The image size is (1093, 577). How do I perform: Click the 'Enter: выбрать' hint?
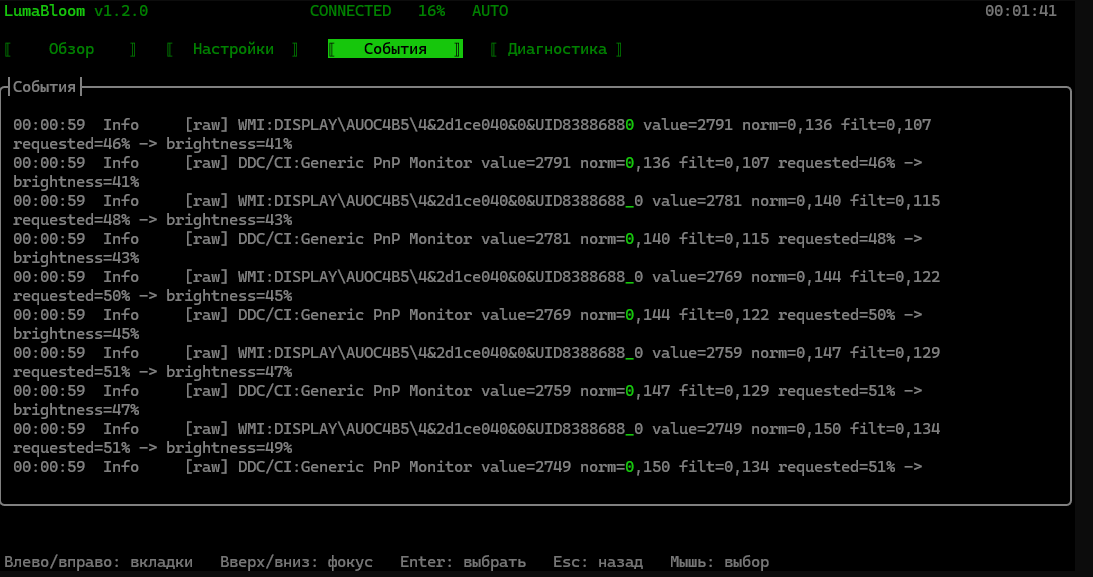[x=463, y=562]
